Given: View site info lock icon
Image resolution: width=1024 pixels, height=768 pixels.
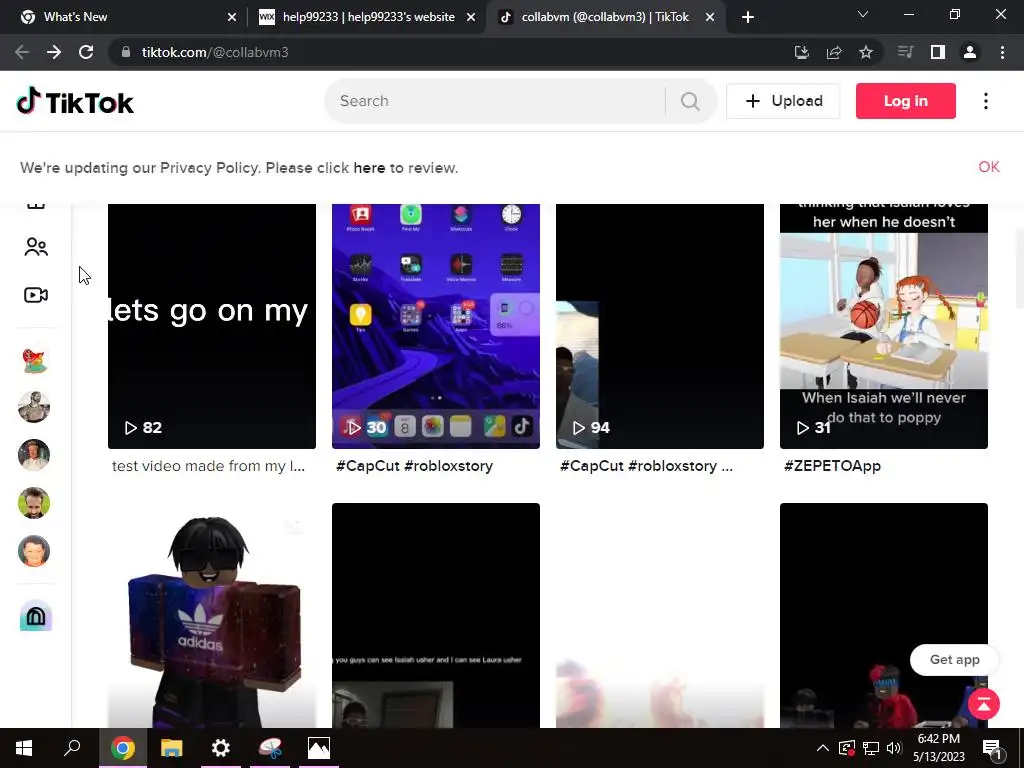Looking at the screenshot, I should pos(126,52).
